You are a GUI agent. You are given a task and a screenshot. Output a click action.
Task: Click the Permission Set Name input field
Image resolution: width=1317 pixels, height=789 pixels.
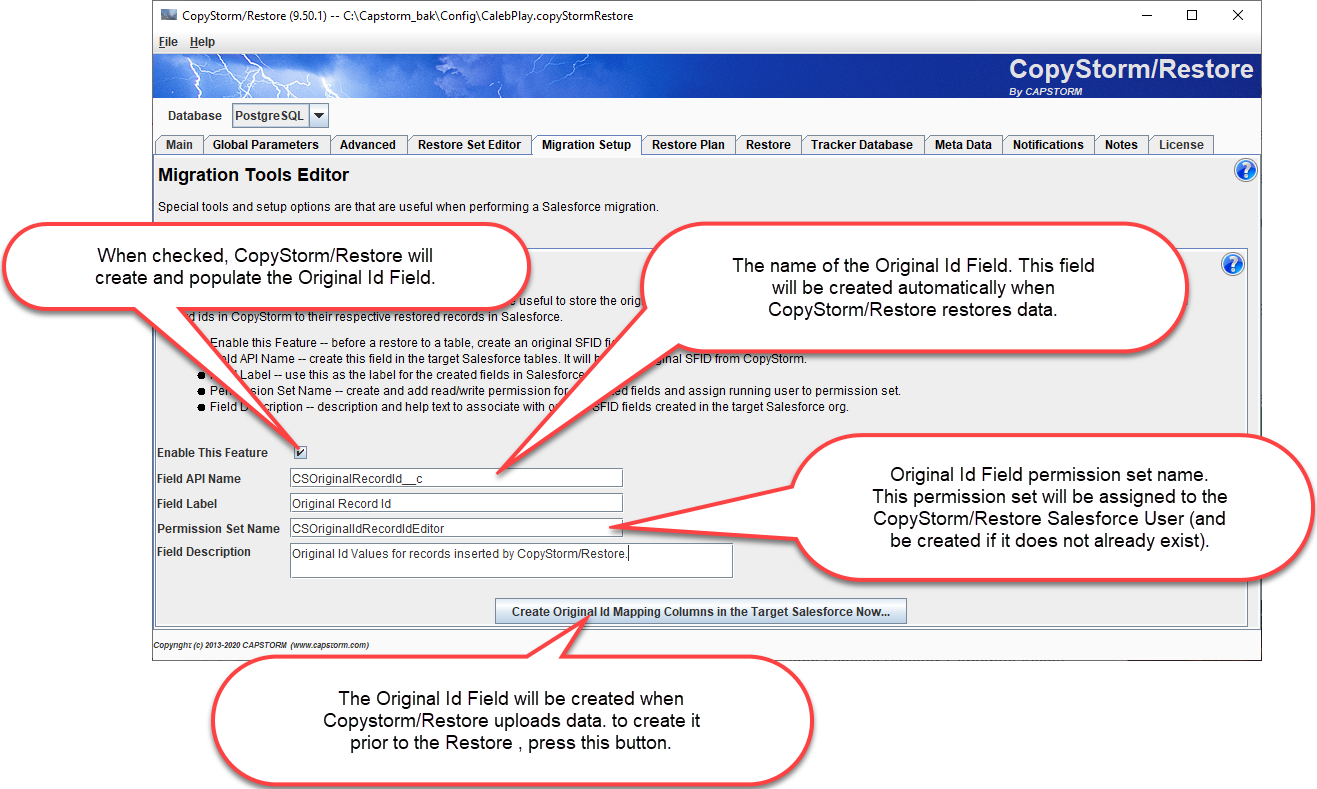coord(456,528)
